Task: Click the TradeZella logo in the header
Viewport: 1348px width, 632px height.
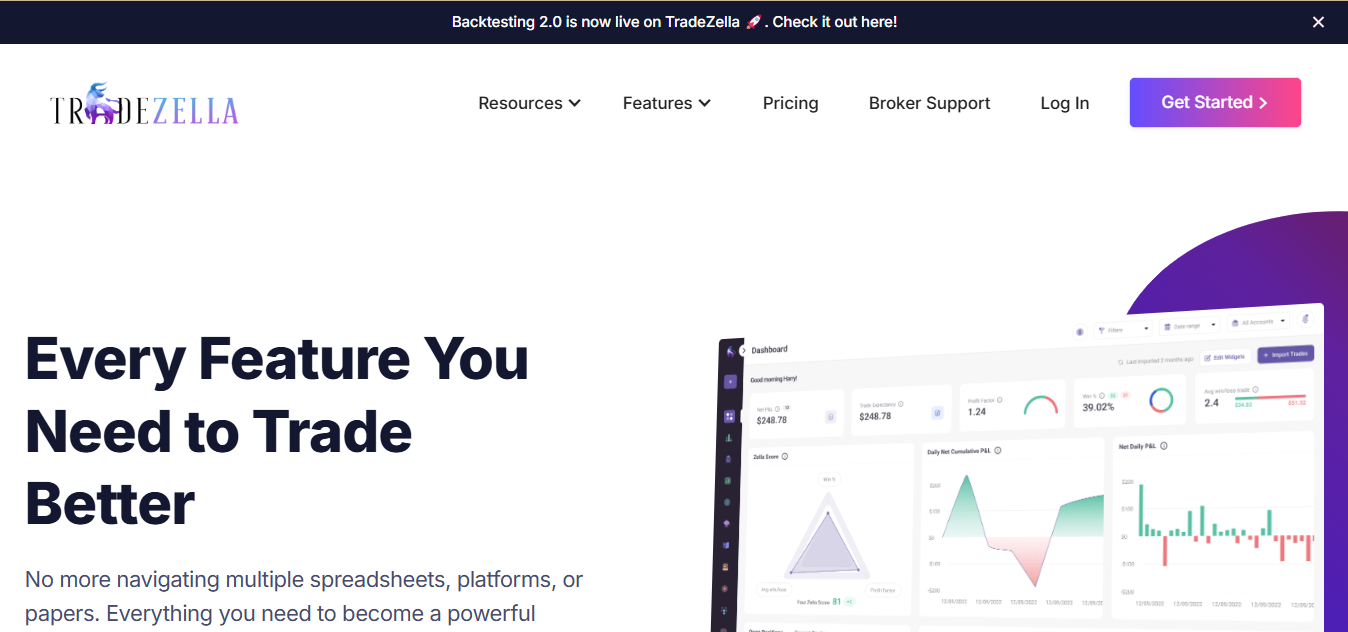Action: pyautogui.click(x=144, y=104)
